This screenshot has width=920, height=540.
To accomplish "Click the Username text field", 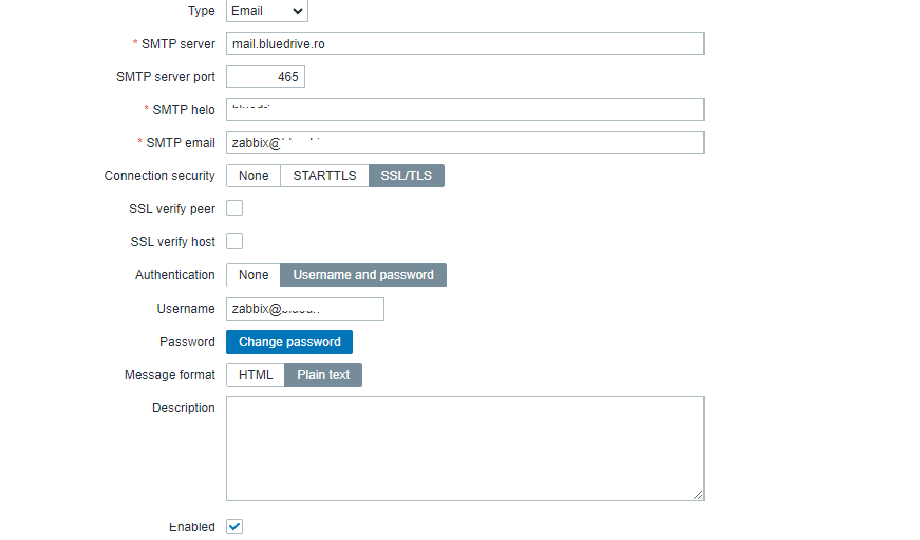I will 305,309.
